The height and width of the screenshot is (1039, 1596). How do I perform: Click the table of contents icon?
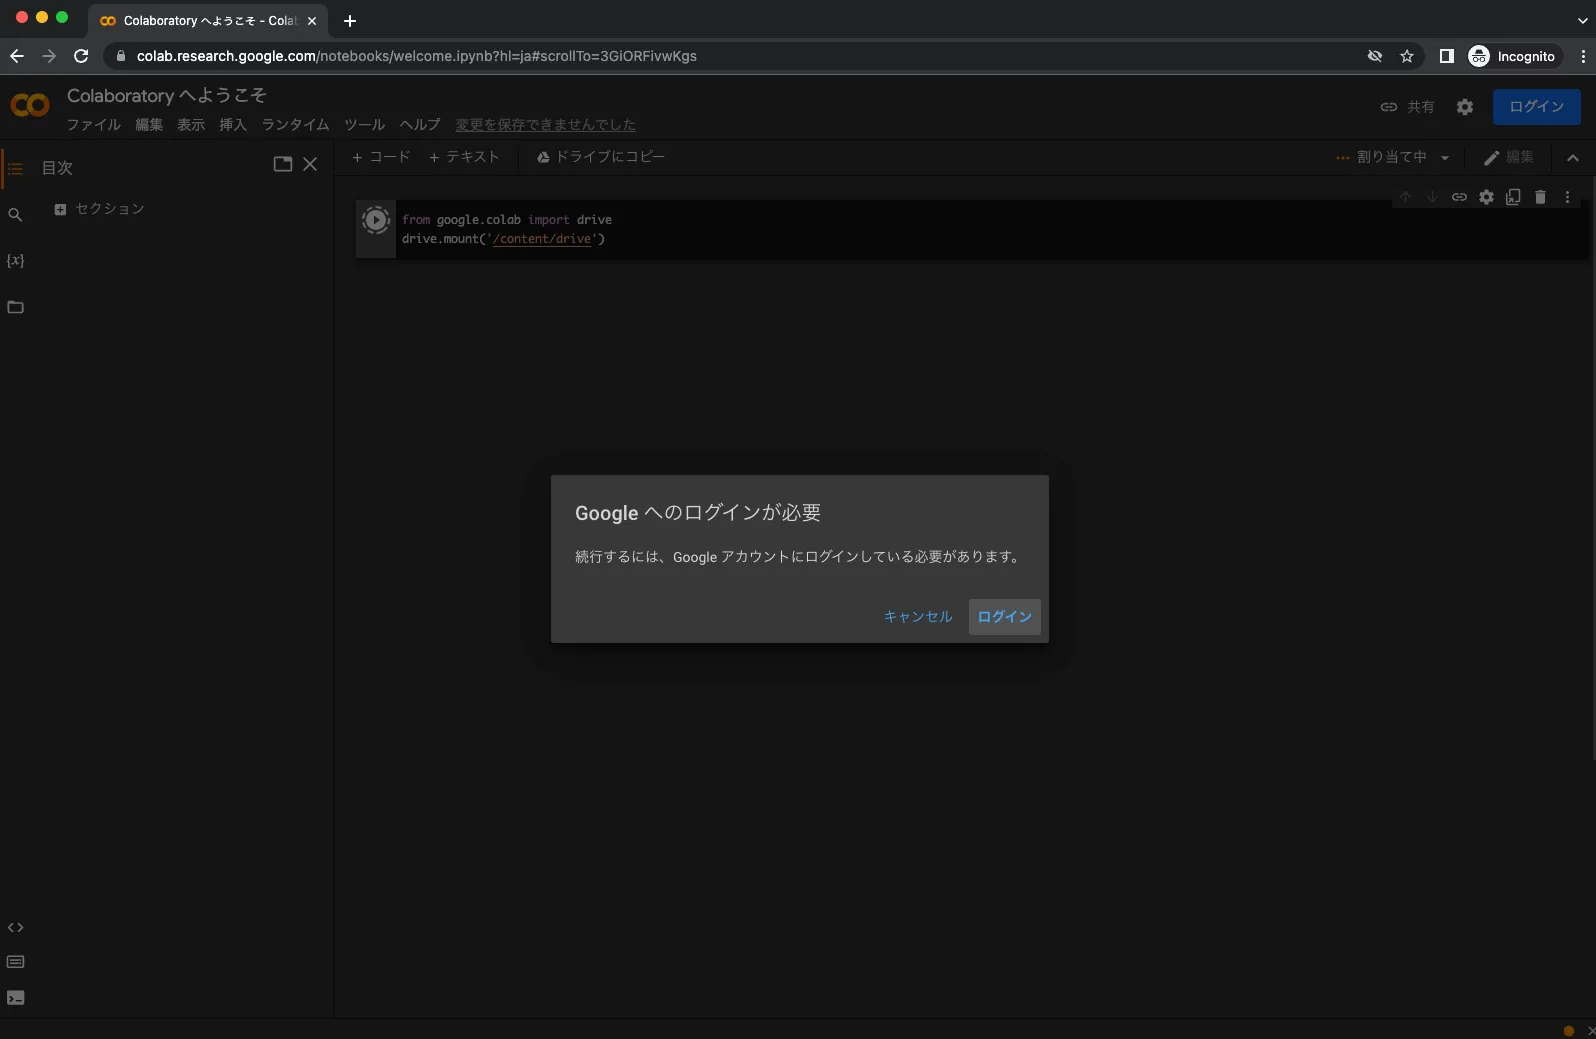(15, 168)
